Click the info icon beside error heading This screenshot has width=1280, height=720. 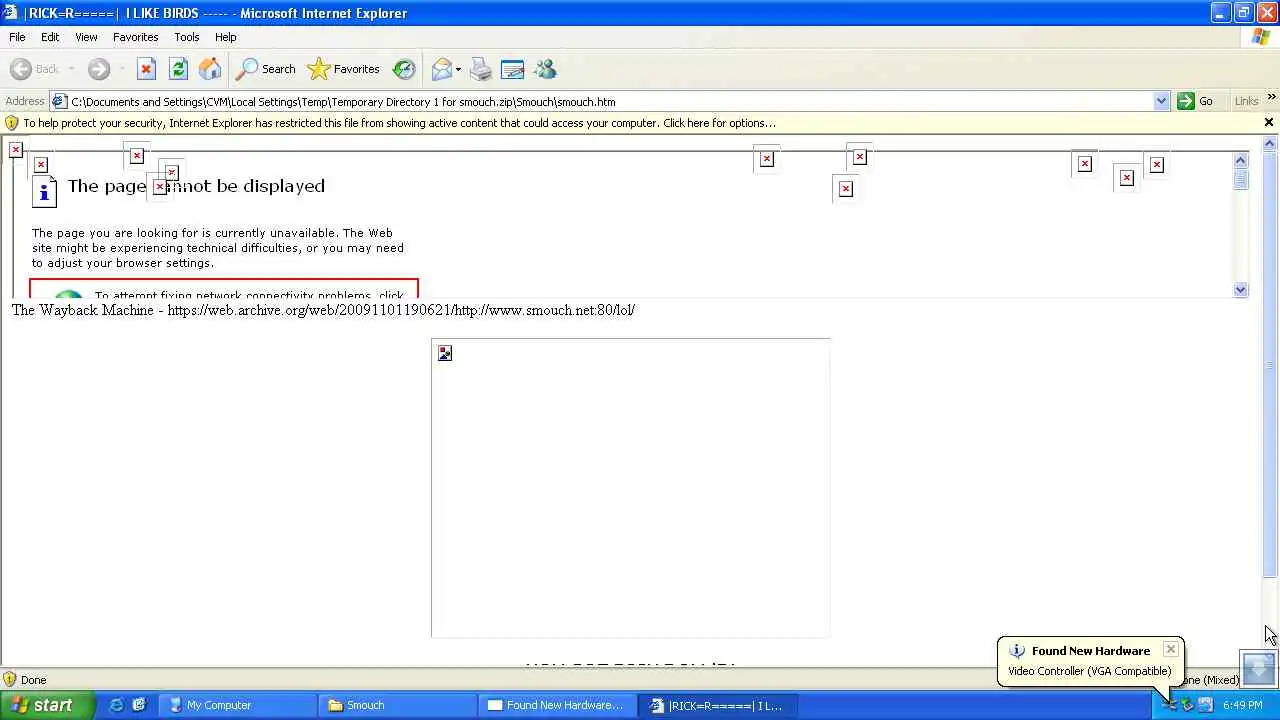(x=44, y=191)
